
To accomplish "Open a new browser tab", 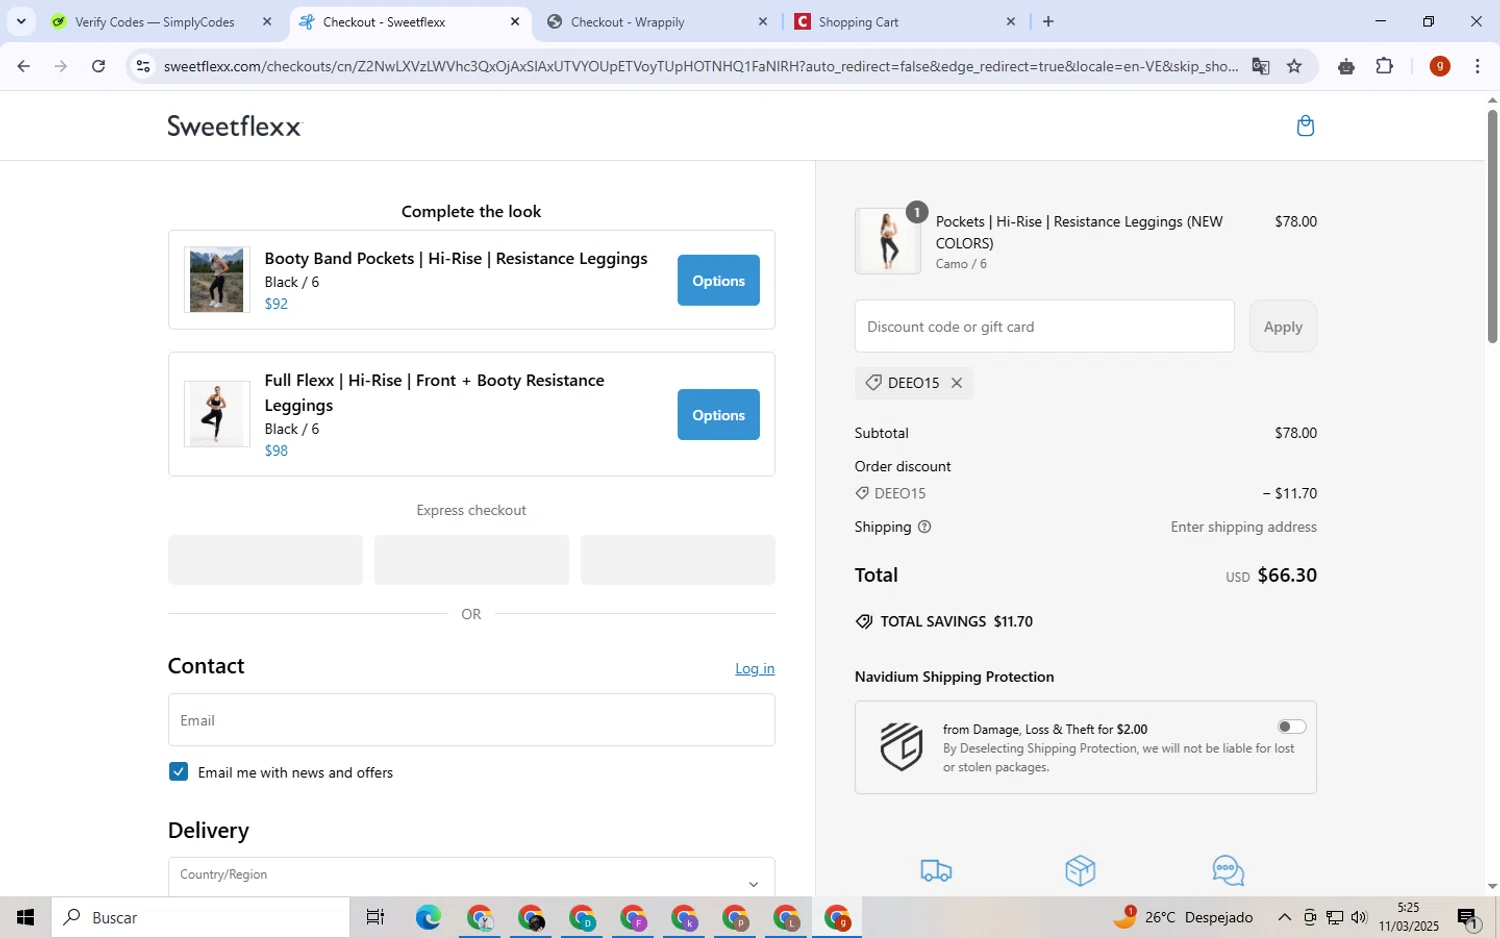I will [x=1048, y=21].
